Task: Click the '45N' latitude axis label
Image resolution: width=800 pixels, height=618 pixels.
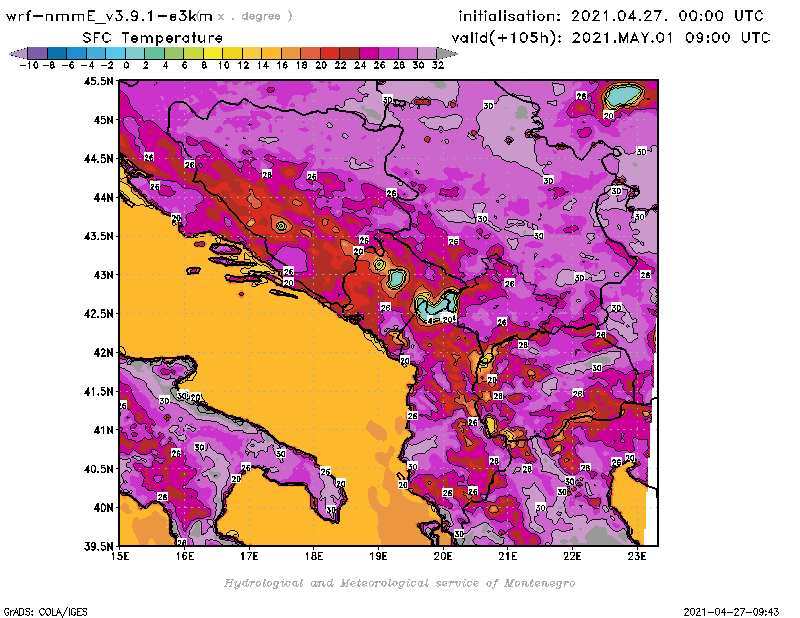Action: (x=103, y=120)
